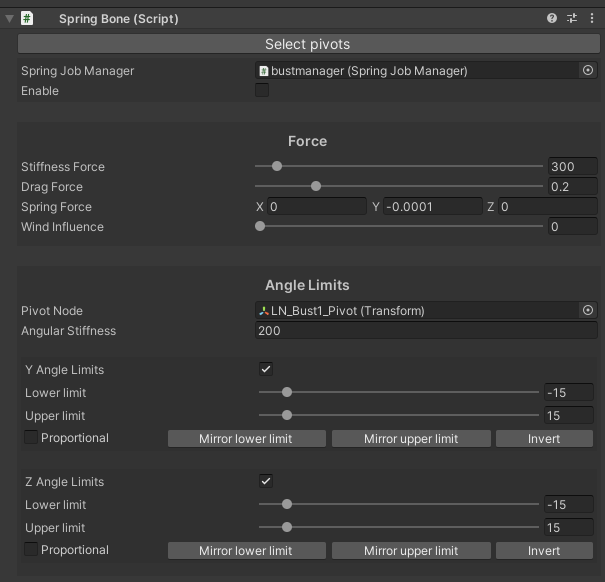Adjust the Wind Influence slider
605x582 pixels.
pyautogui.click(x=399, y=226)
